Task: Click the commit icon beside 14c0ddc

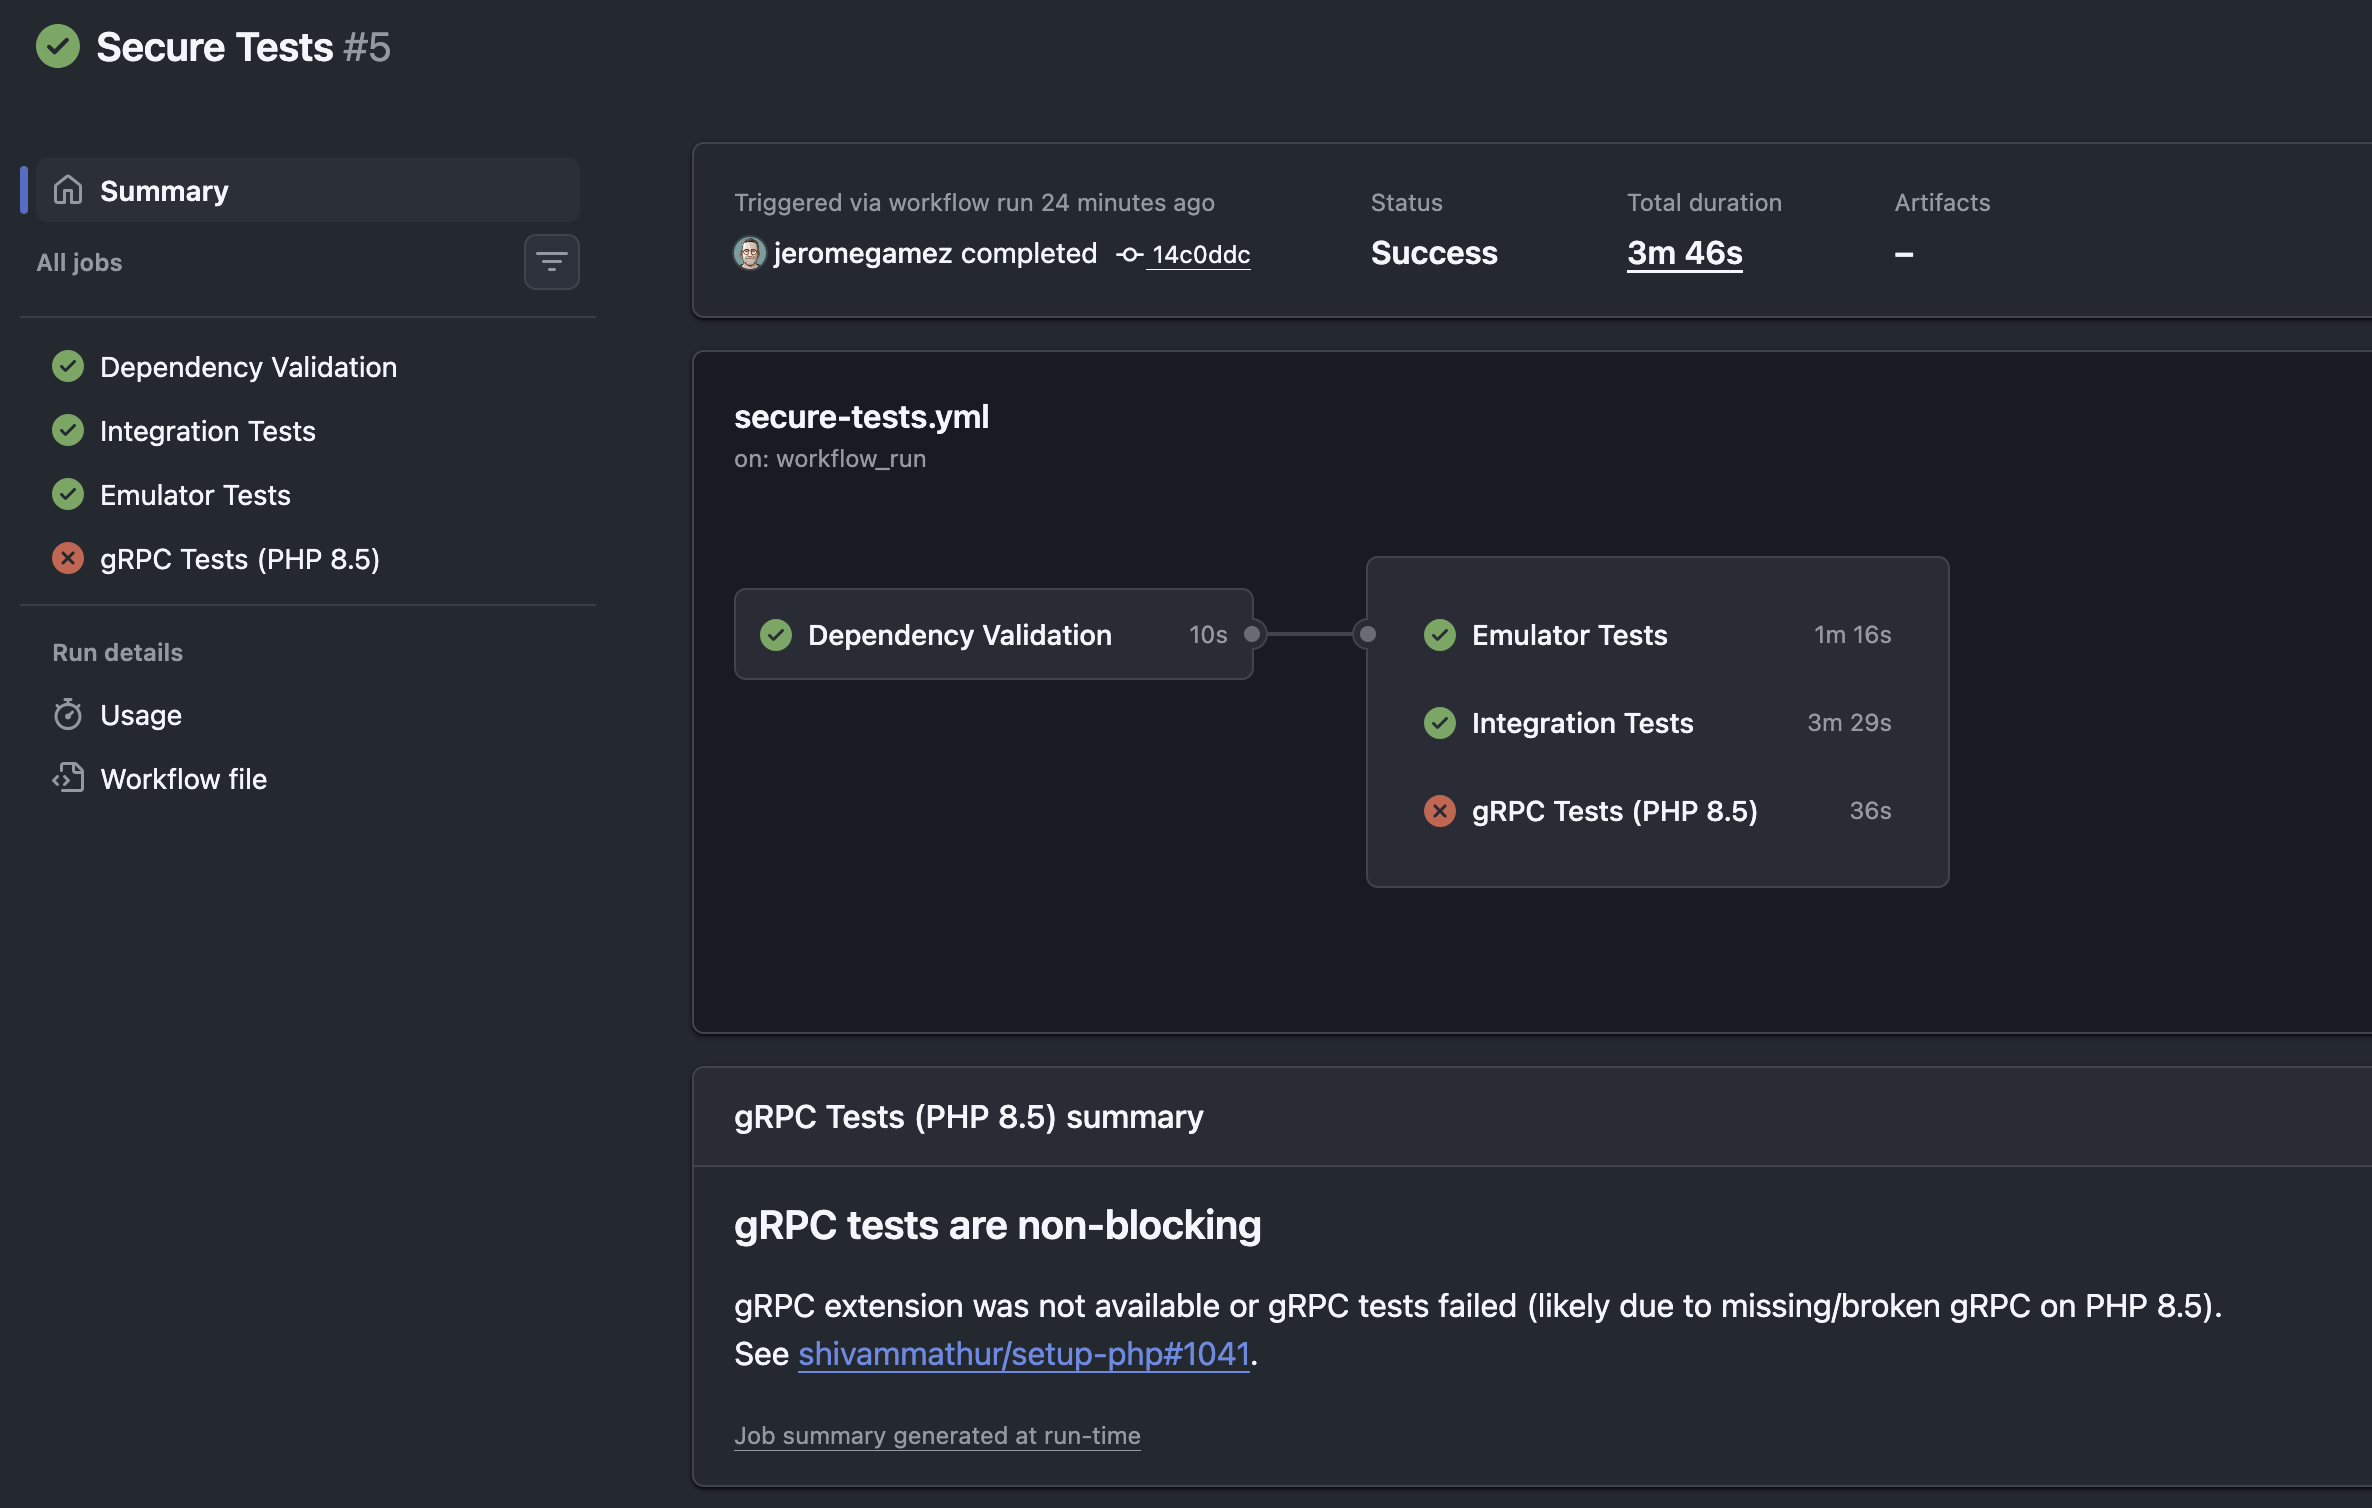Action: [x=1129, y=255]
